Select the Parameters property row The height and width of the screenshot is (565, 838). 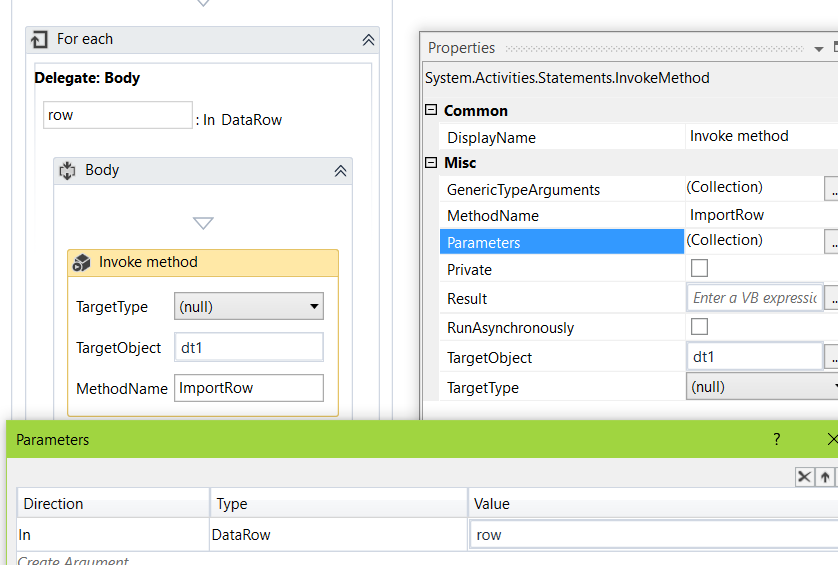coord(560,242)
